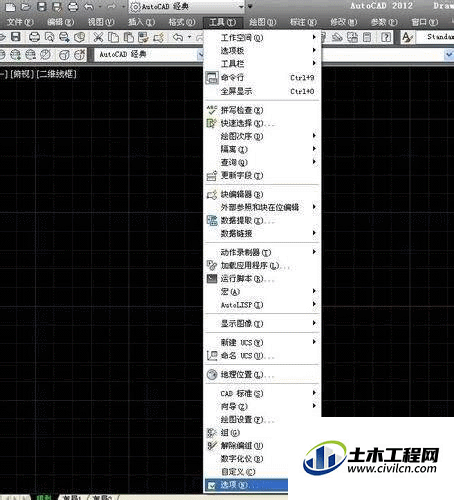
Task: Click the New file icon in quick access toolbar
Action: click(10, 6)
